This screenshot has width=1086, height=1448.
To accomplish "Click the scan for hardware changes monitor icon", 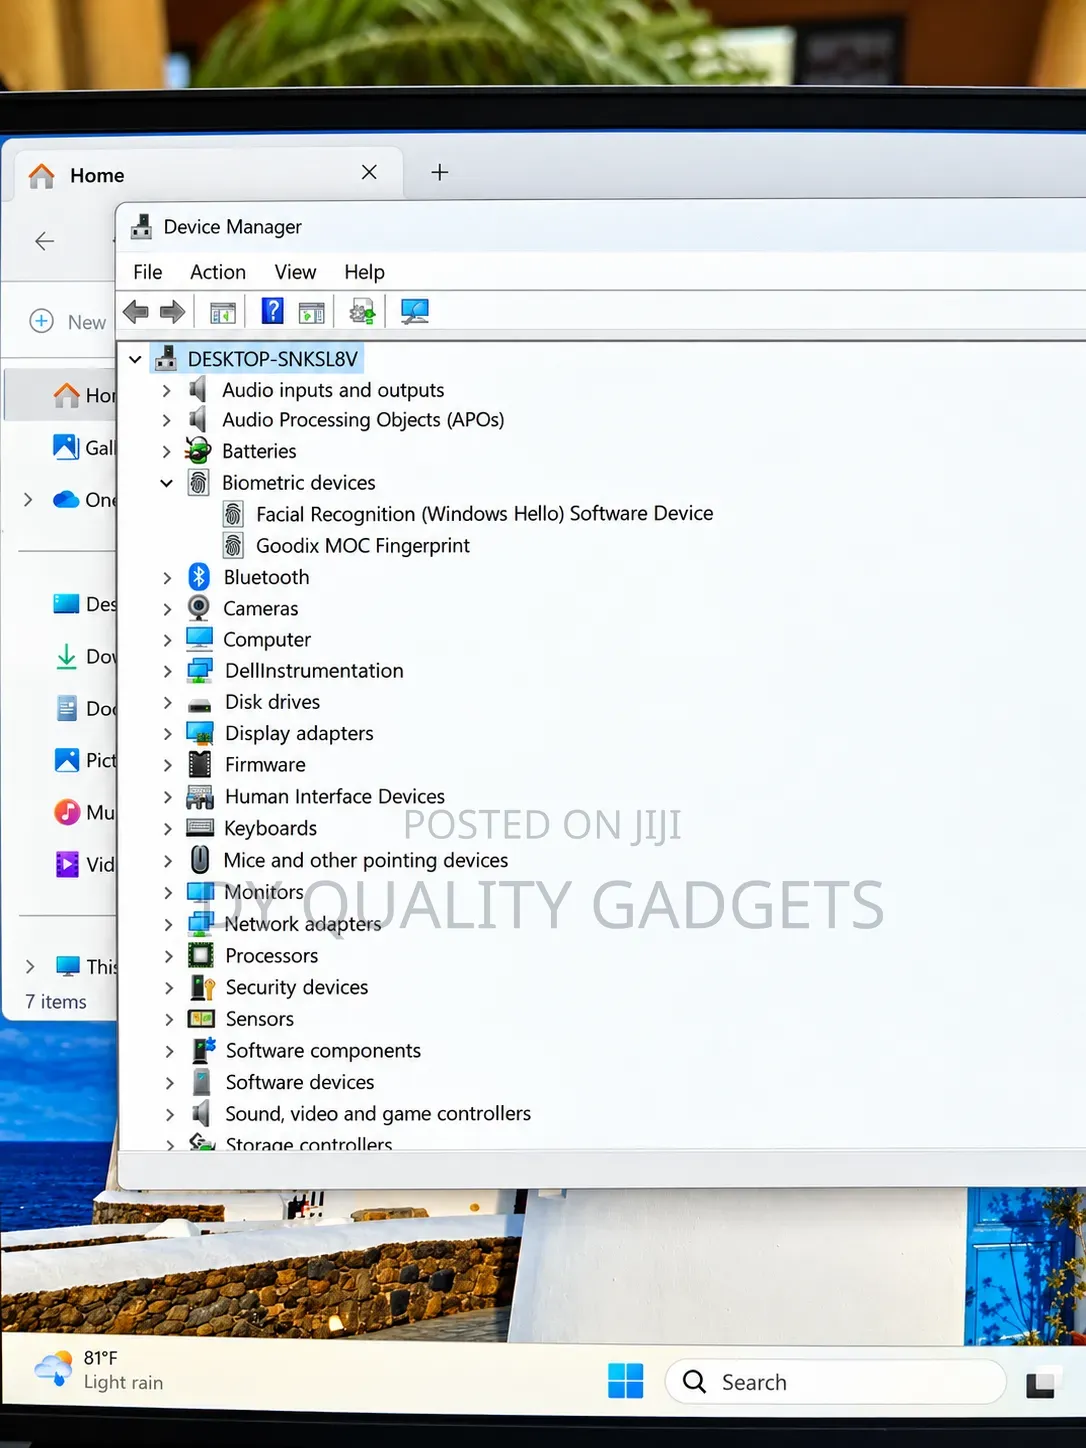I will [x=414, y=312].
